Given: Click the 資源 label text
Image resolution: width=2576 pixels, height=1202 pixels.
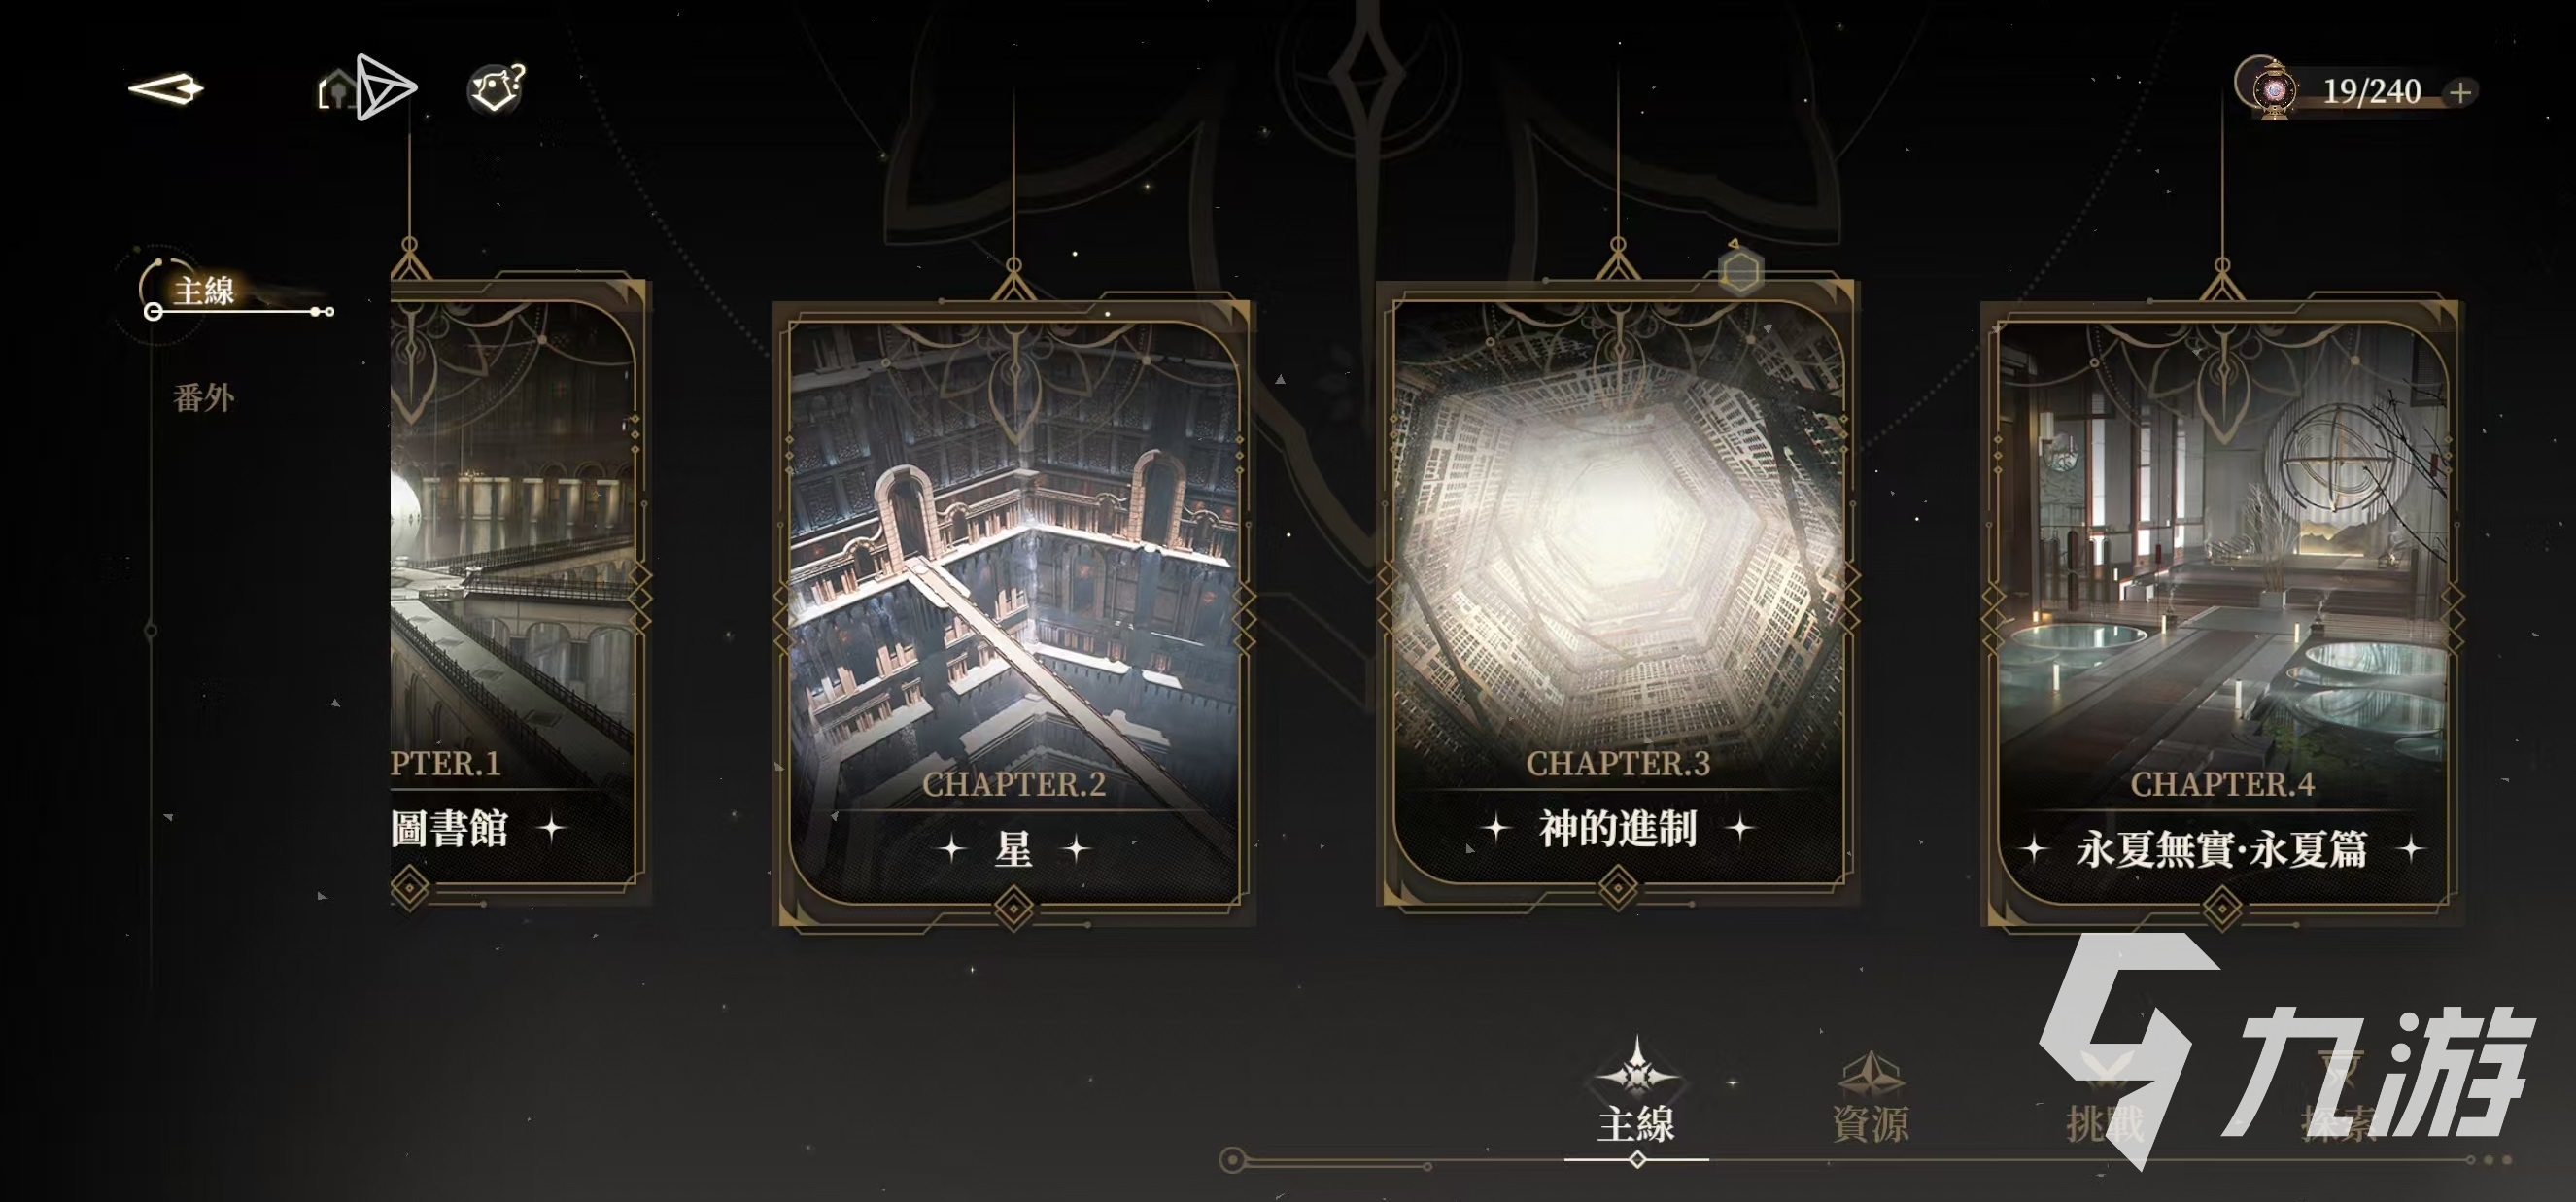Looking at the screenshot, I should tap(1870, 1123).
